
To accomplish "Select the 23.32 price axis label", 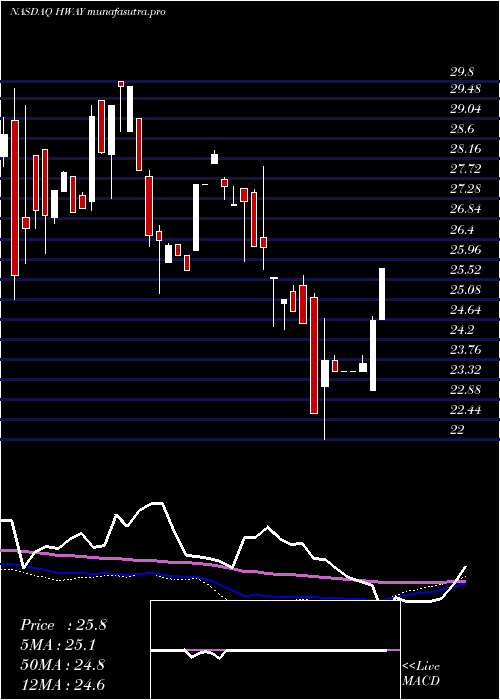I will click(x=465, y=370).
